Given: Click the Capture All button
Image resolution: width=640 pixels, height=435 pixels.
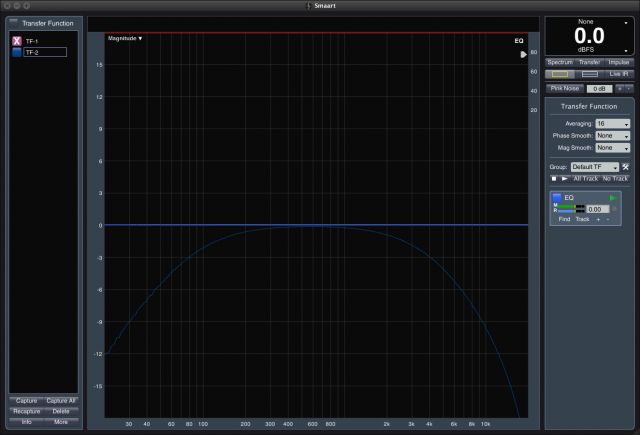Looking at the screenshot, I should pyautogui.click(x=61, y=400).
